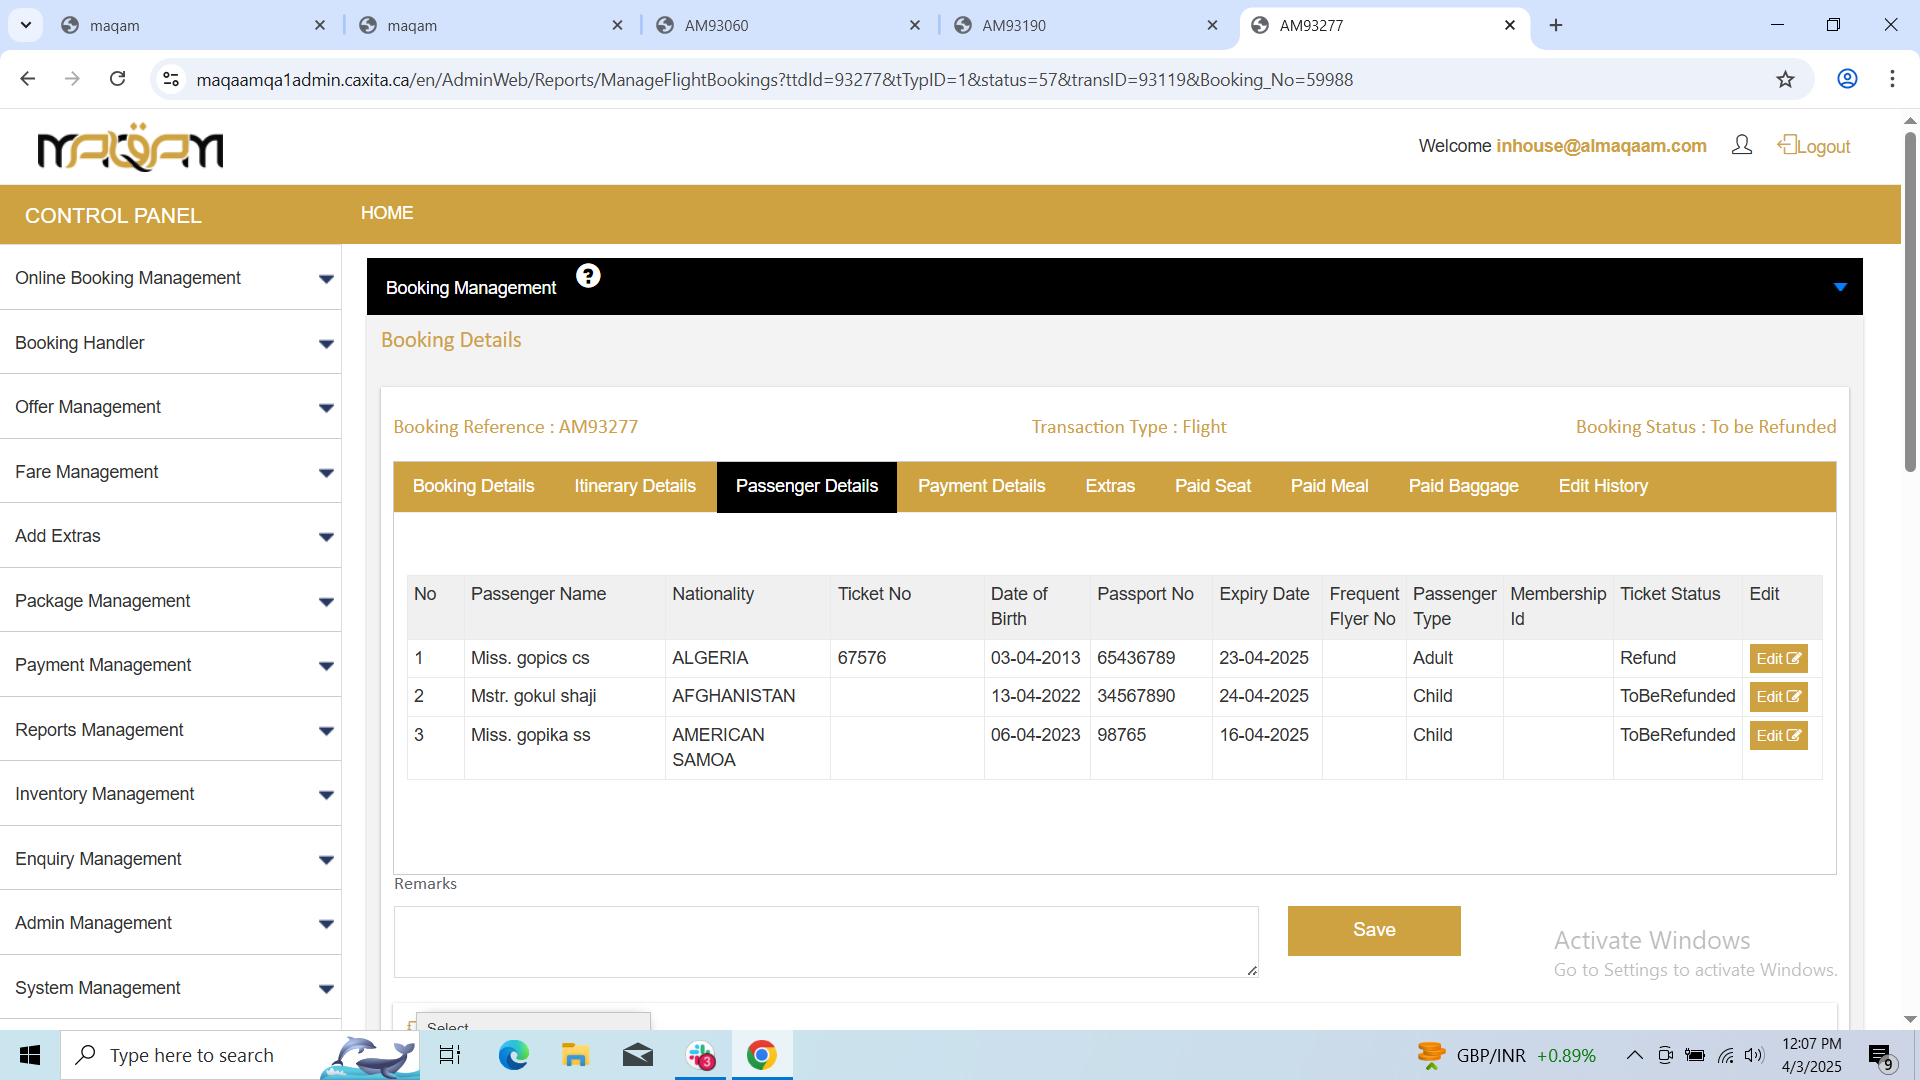Click the Maqam logo

(x=130, y=148)
